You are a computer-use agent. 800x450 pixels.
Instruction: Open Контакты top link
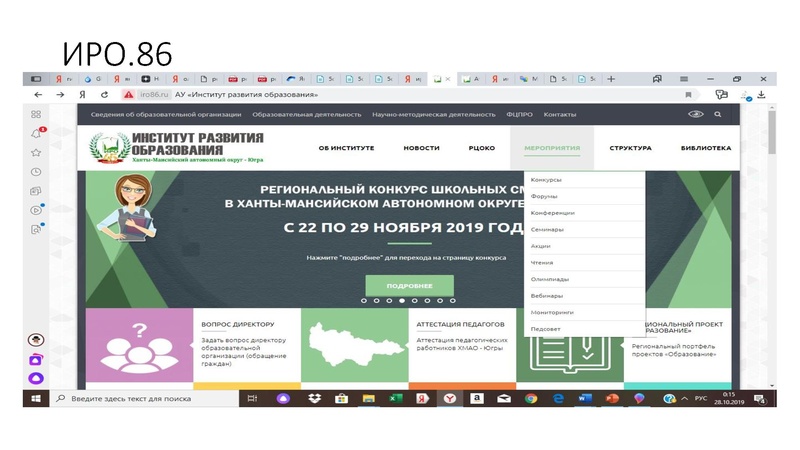(560, 114)
